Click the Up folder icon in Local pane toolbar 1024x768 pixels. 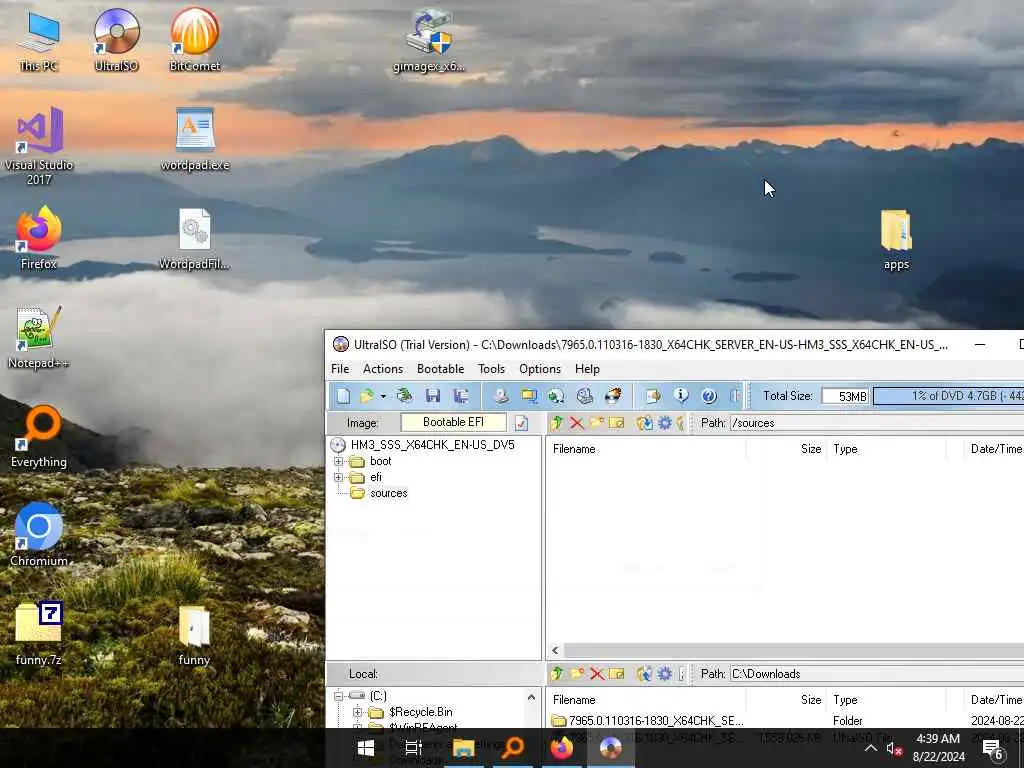tap(557, 673)
